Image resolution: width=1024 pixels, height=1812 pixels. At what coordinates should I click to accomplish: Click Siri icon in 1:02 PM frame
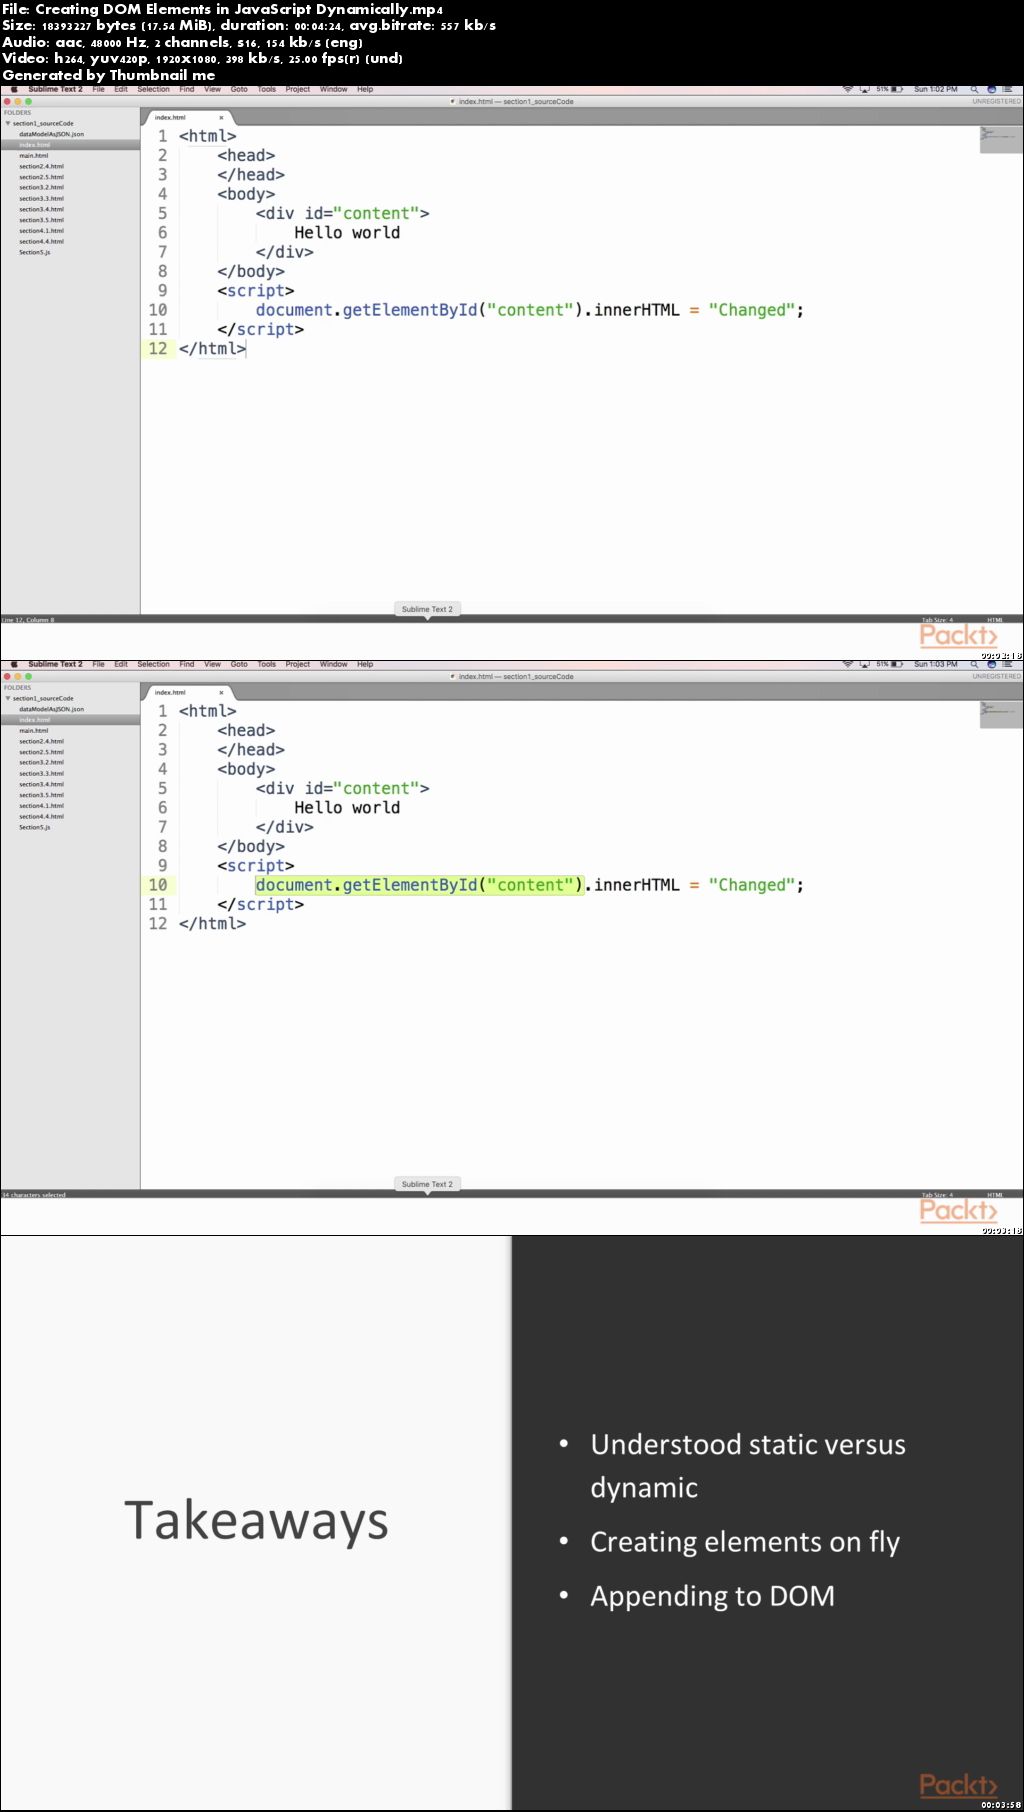pos(992,89)
